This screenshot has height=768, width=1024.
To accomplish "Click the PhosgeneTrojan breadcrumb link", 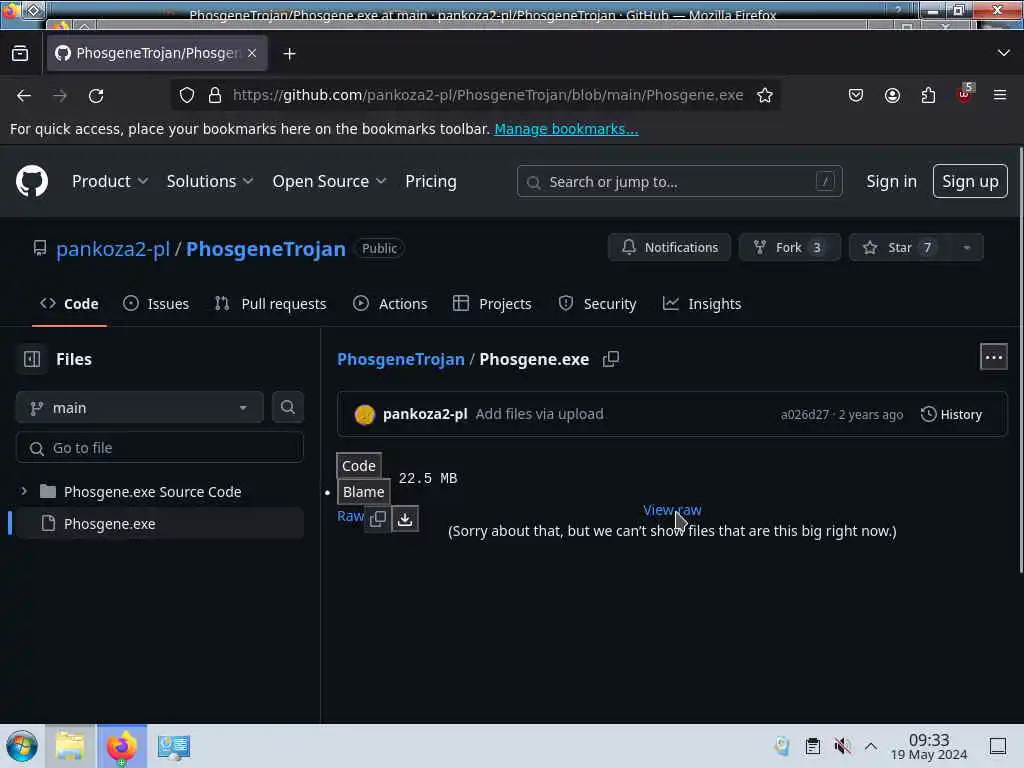I will click(401, 359).
